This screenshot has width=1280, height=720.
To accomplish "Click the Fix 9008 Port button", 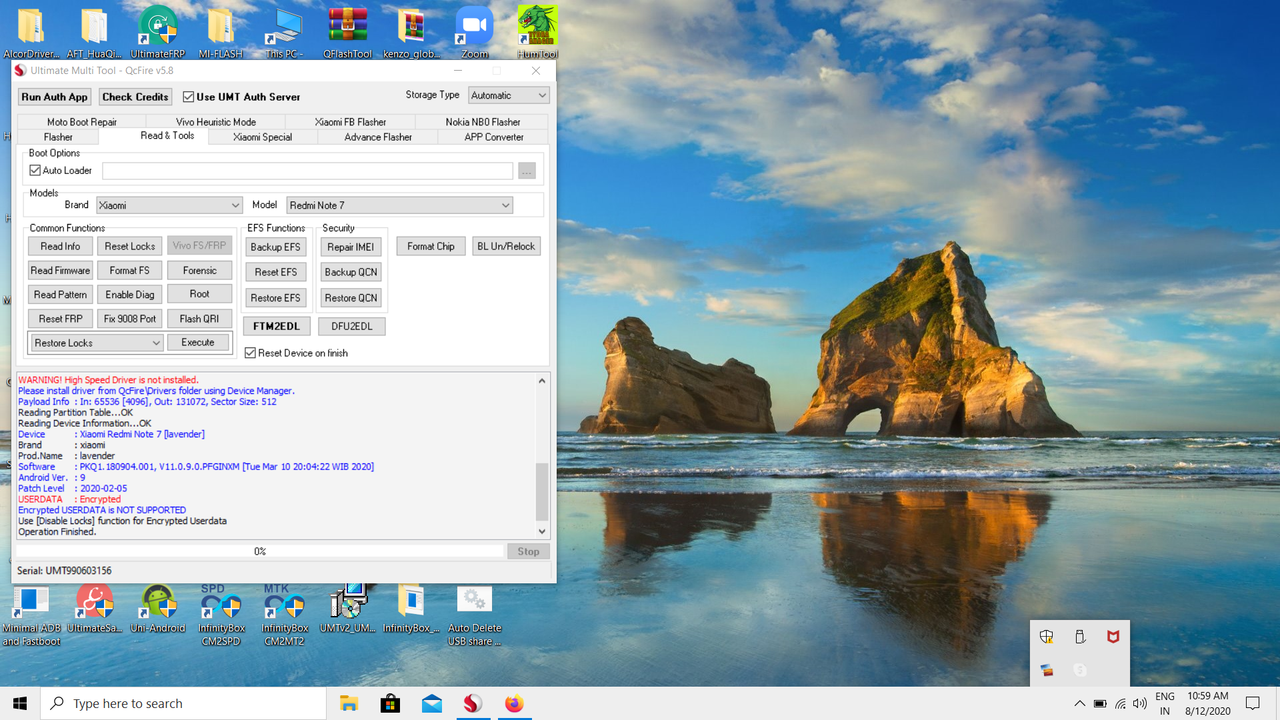I will tap(130, 319).
